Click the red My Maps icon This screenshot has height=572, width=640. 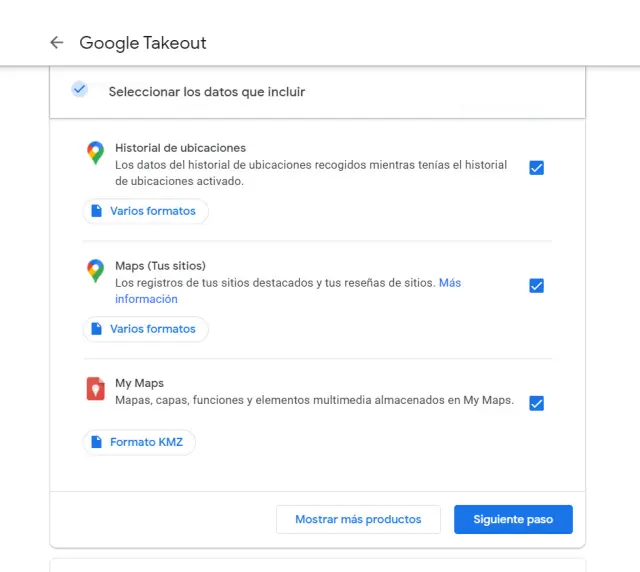pos(95,389)
